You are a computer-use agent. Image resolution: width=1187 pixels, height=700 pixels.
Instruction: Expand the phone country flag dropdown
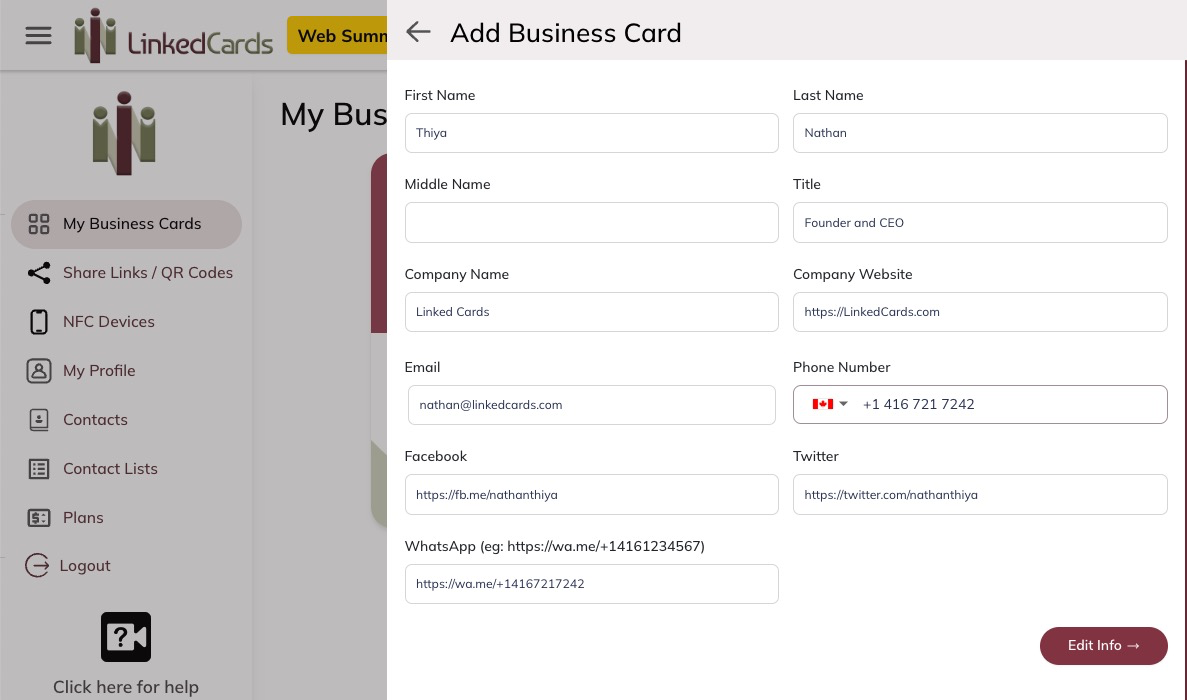coord(830,404)
